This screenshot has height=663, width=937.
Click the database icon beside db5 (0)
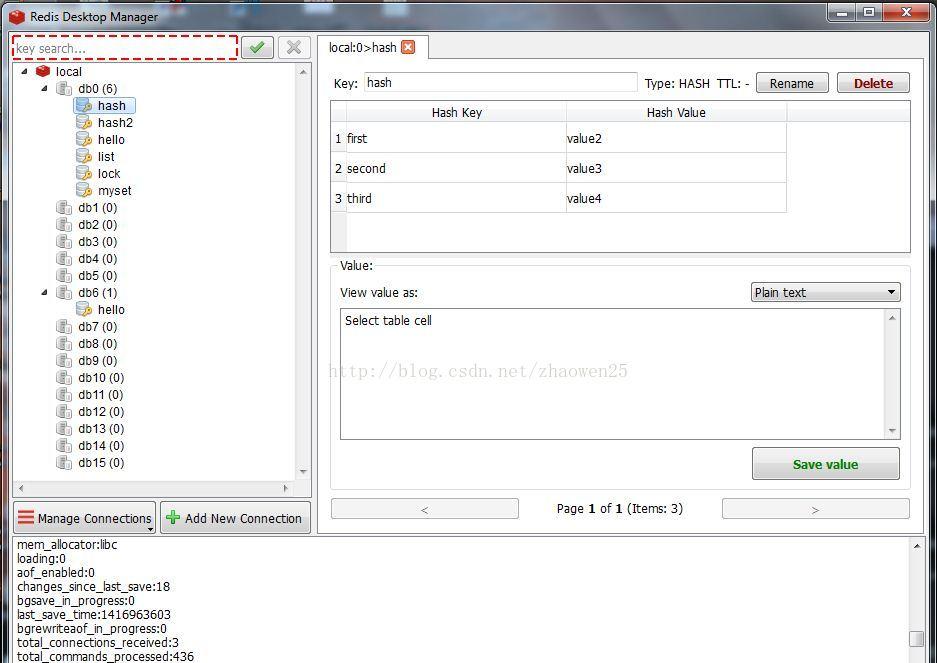(64, 276)
